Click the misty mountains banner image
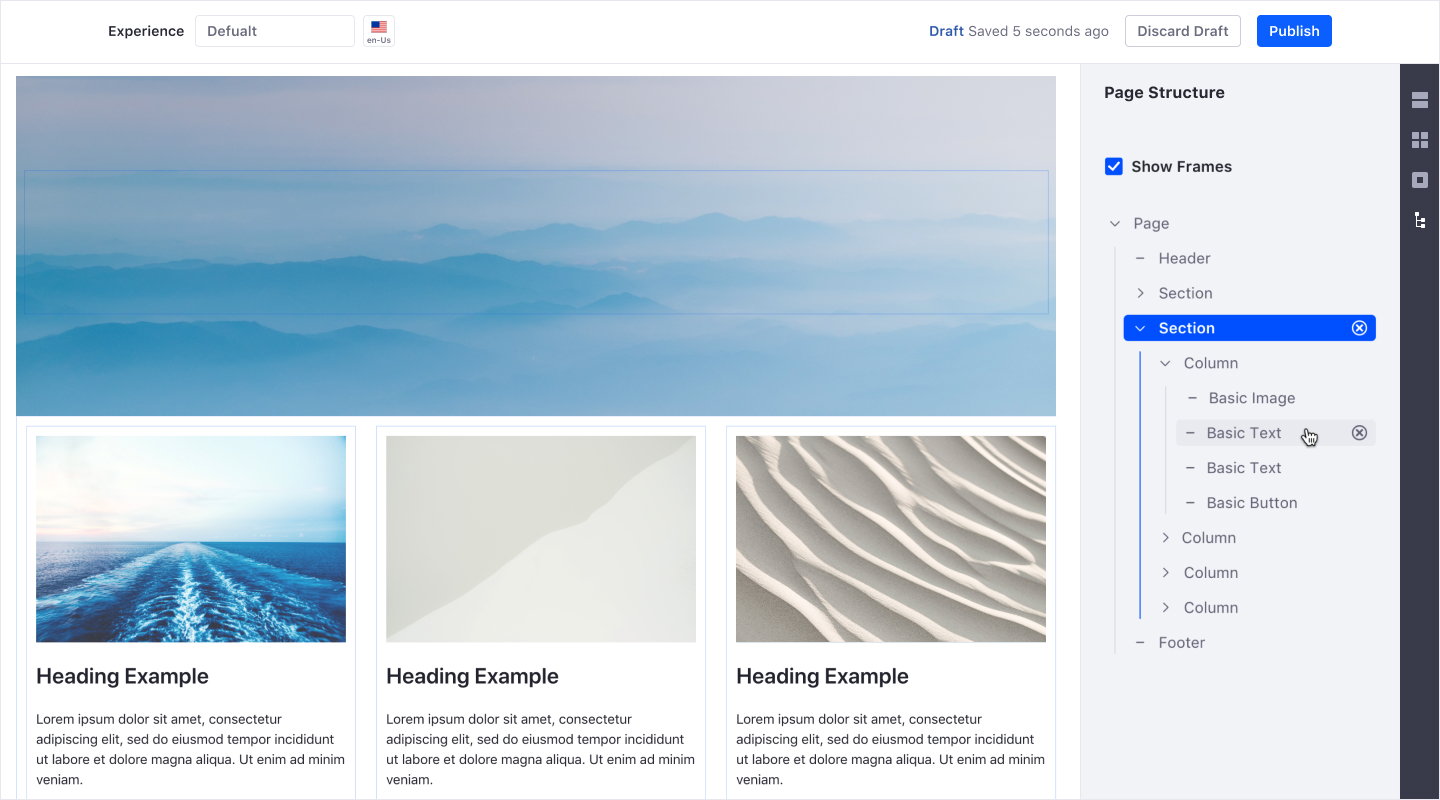This screenshot has height=800, width=1440. coord(536,246)
